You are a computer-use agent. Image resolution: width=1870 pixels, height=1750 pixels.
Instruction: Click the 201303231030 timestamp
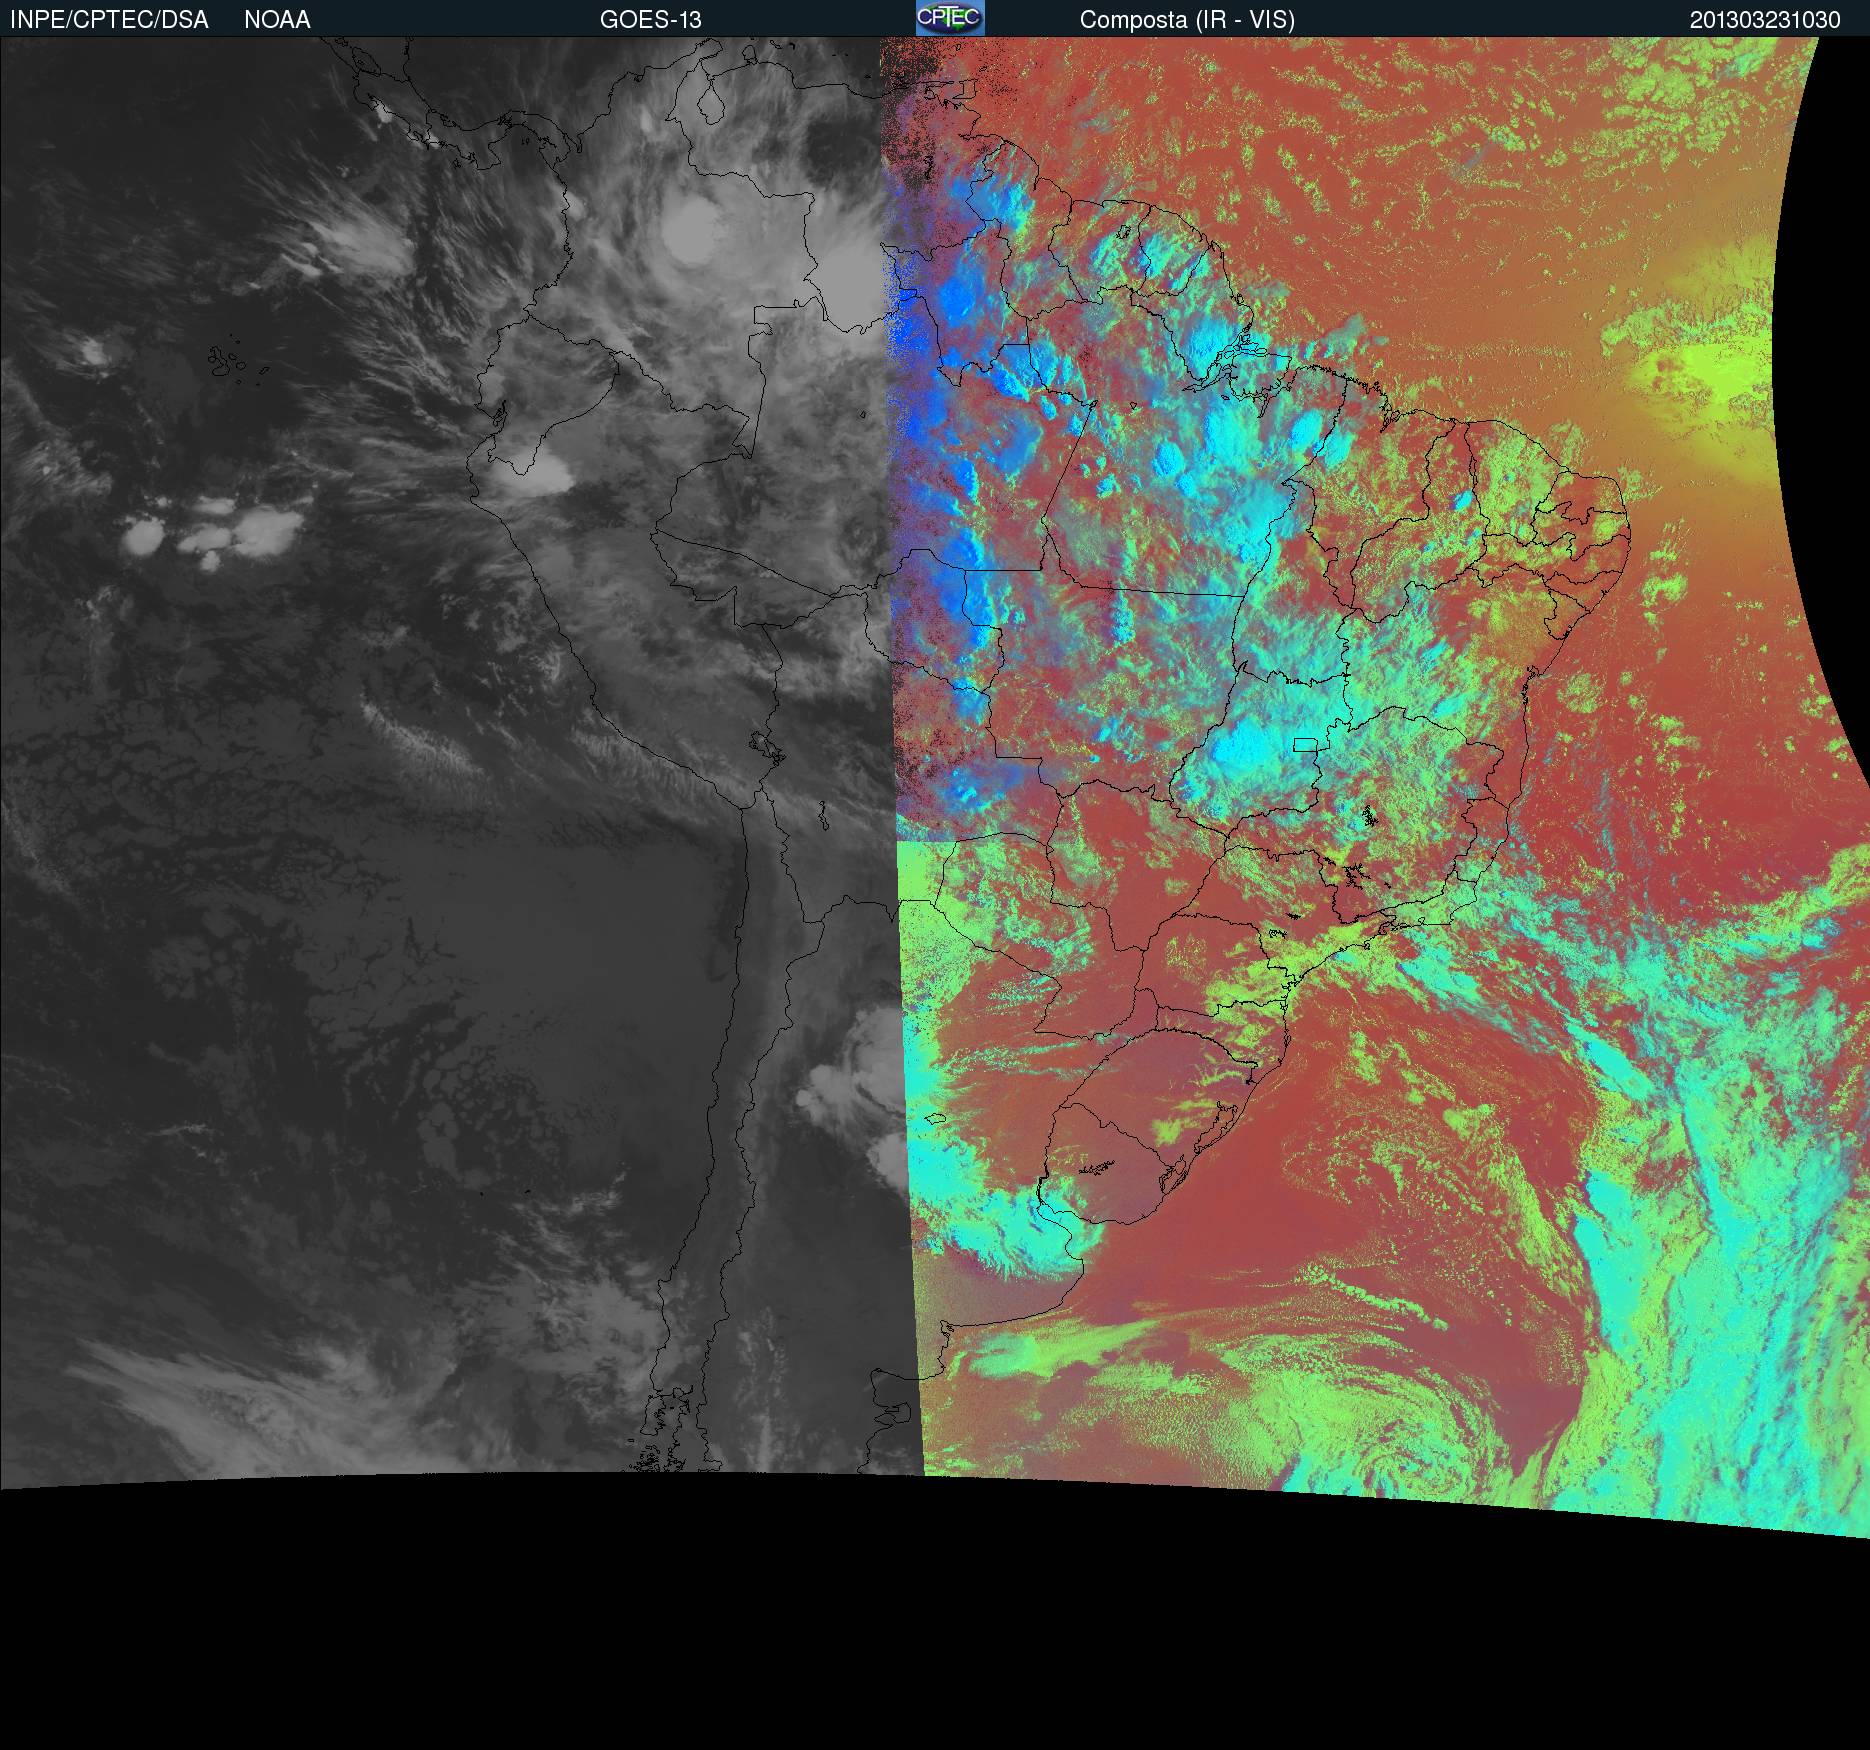(1765, 20)
